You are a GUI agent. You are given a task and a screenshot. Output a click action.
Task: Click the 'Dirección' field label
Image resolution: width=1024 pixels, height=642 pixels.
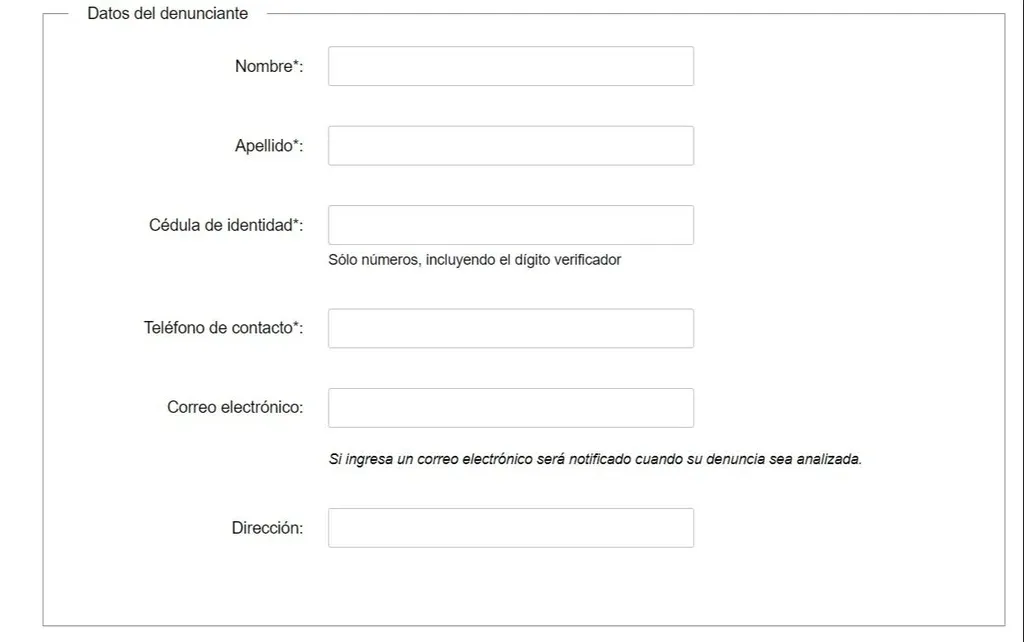click(x=267, y=528)
